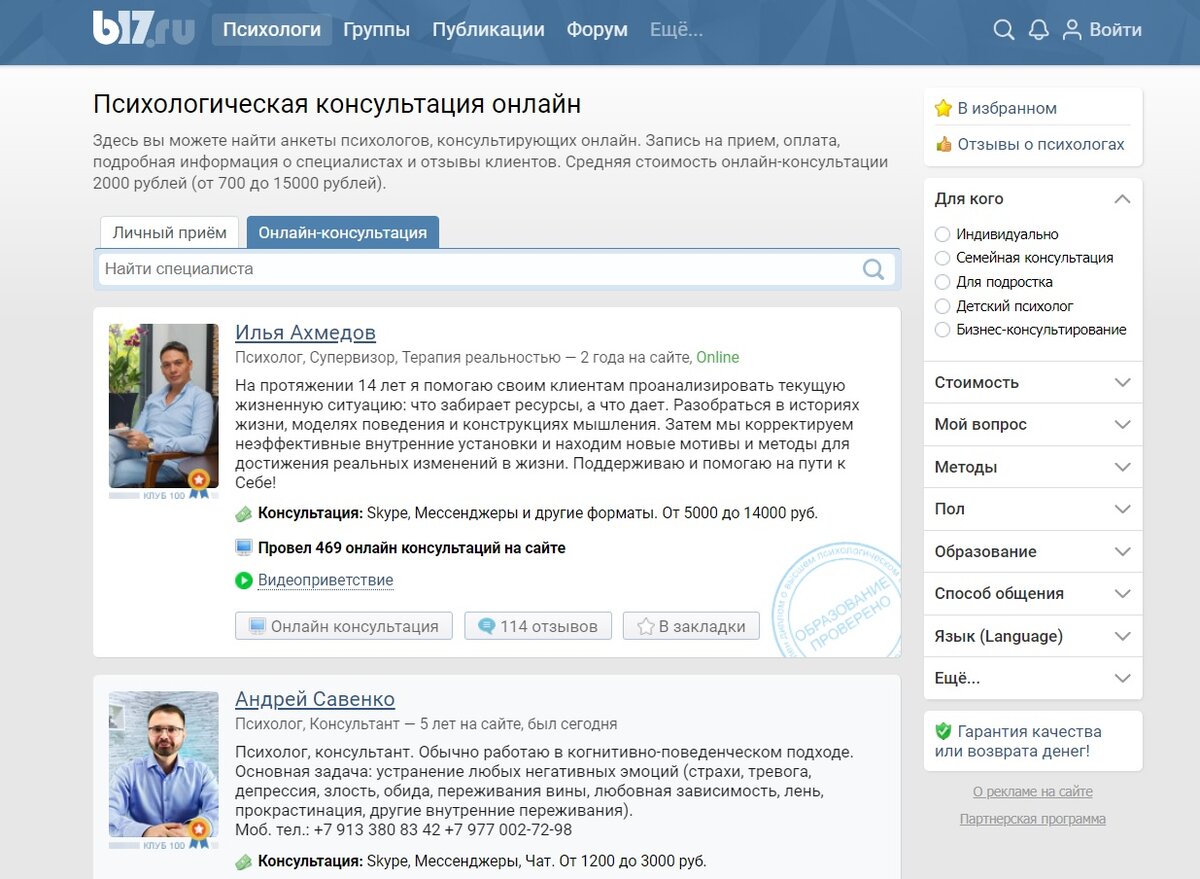Expand the Методы filter

pyautogui.click(x=1033, y=467)
